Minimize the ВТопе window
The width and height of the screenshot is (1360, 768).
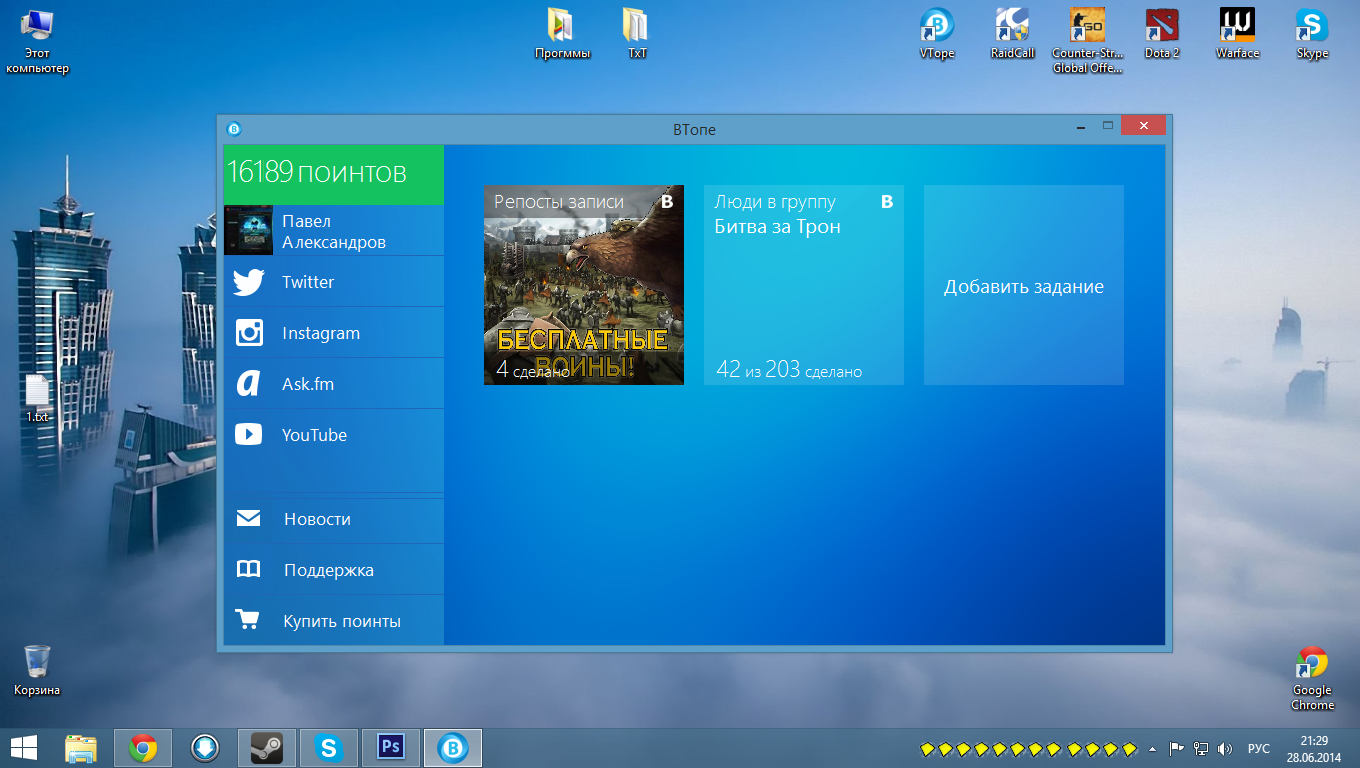(1082, 126)
